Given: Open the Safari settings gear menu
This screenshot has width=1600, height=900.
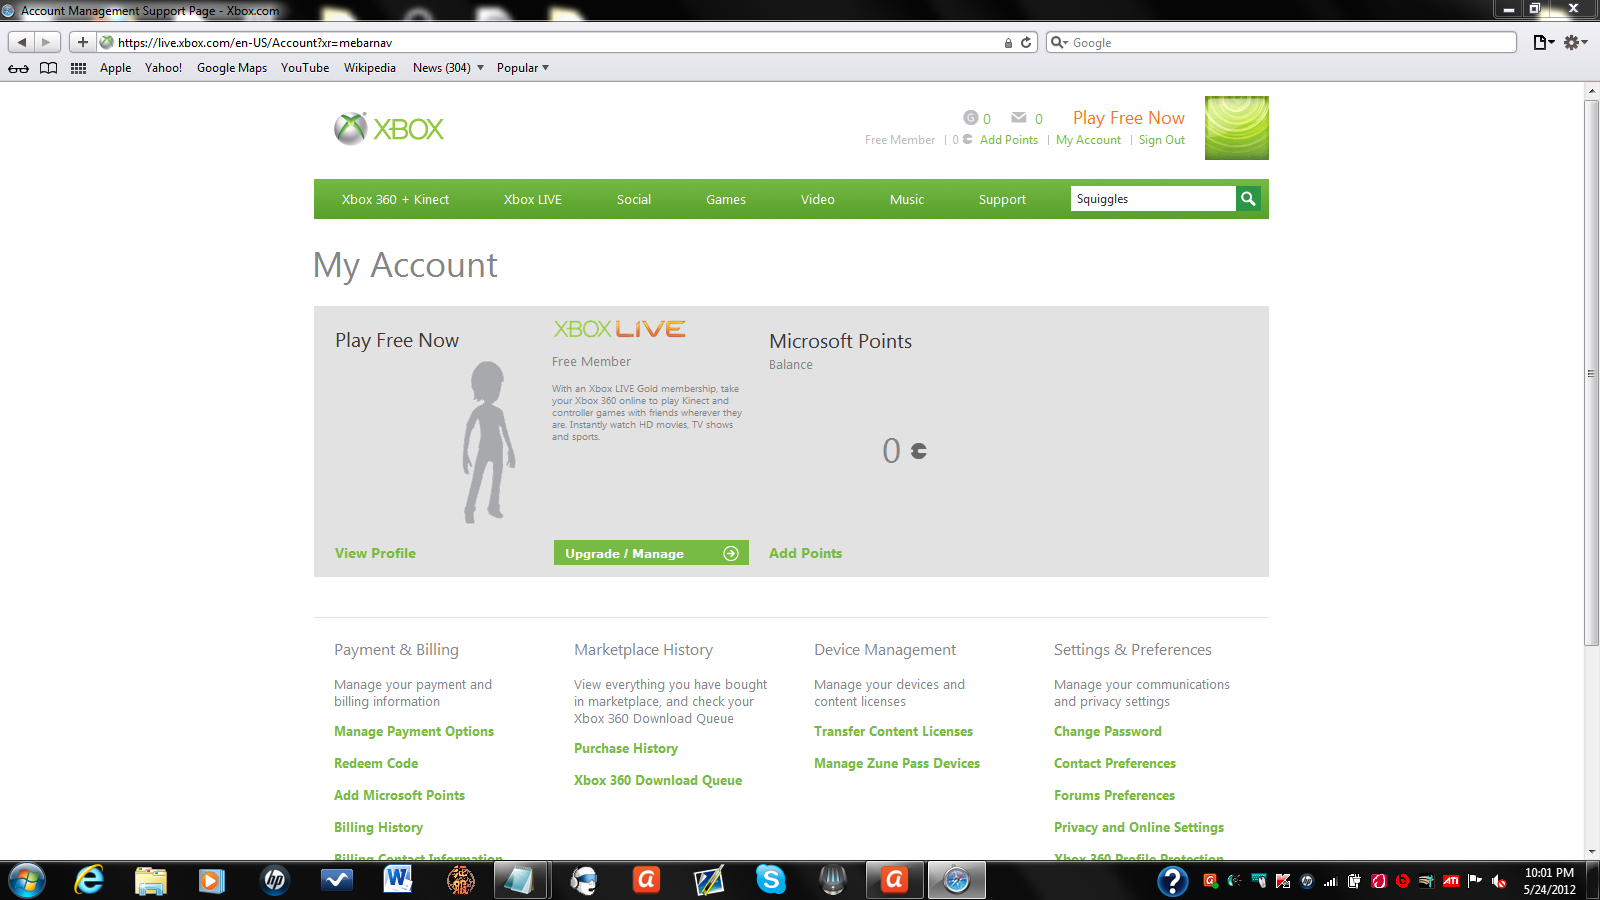Looking at the screenshot, I should 1575,42.
